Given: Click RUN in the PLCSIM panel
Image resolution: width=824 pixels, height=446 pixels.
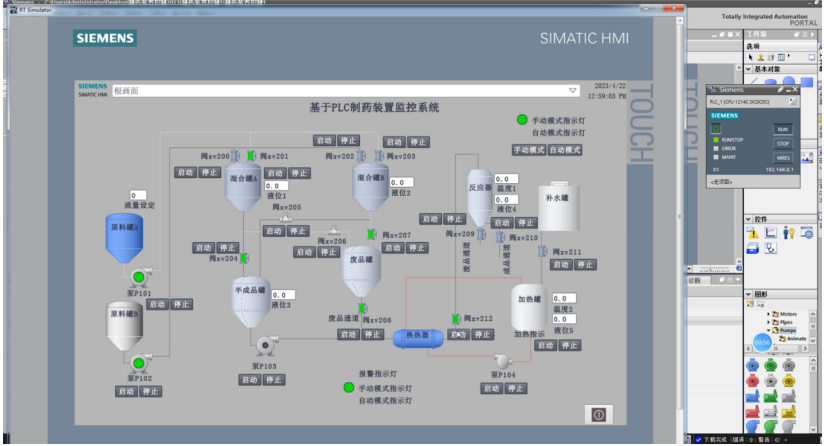Looking at the screenshot, I should 783,129.
